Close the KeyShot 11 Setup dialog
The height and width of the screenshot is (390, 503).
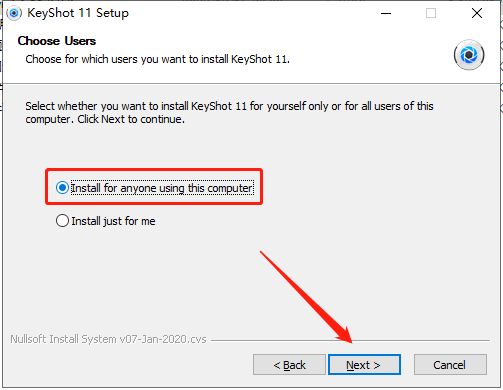(477, 13)
